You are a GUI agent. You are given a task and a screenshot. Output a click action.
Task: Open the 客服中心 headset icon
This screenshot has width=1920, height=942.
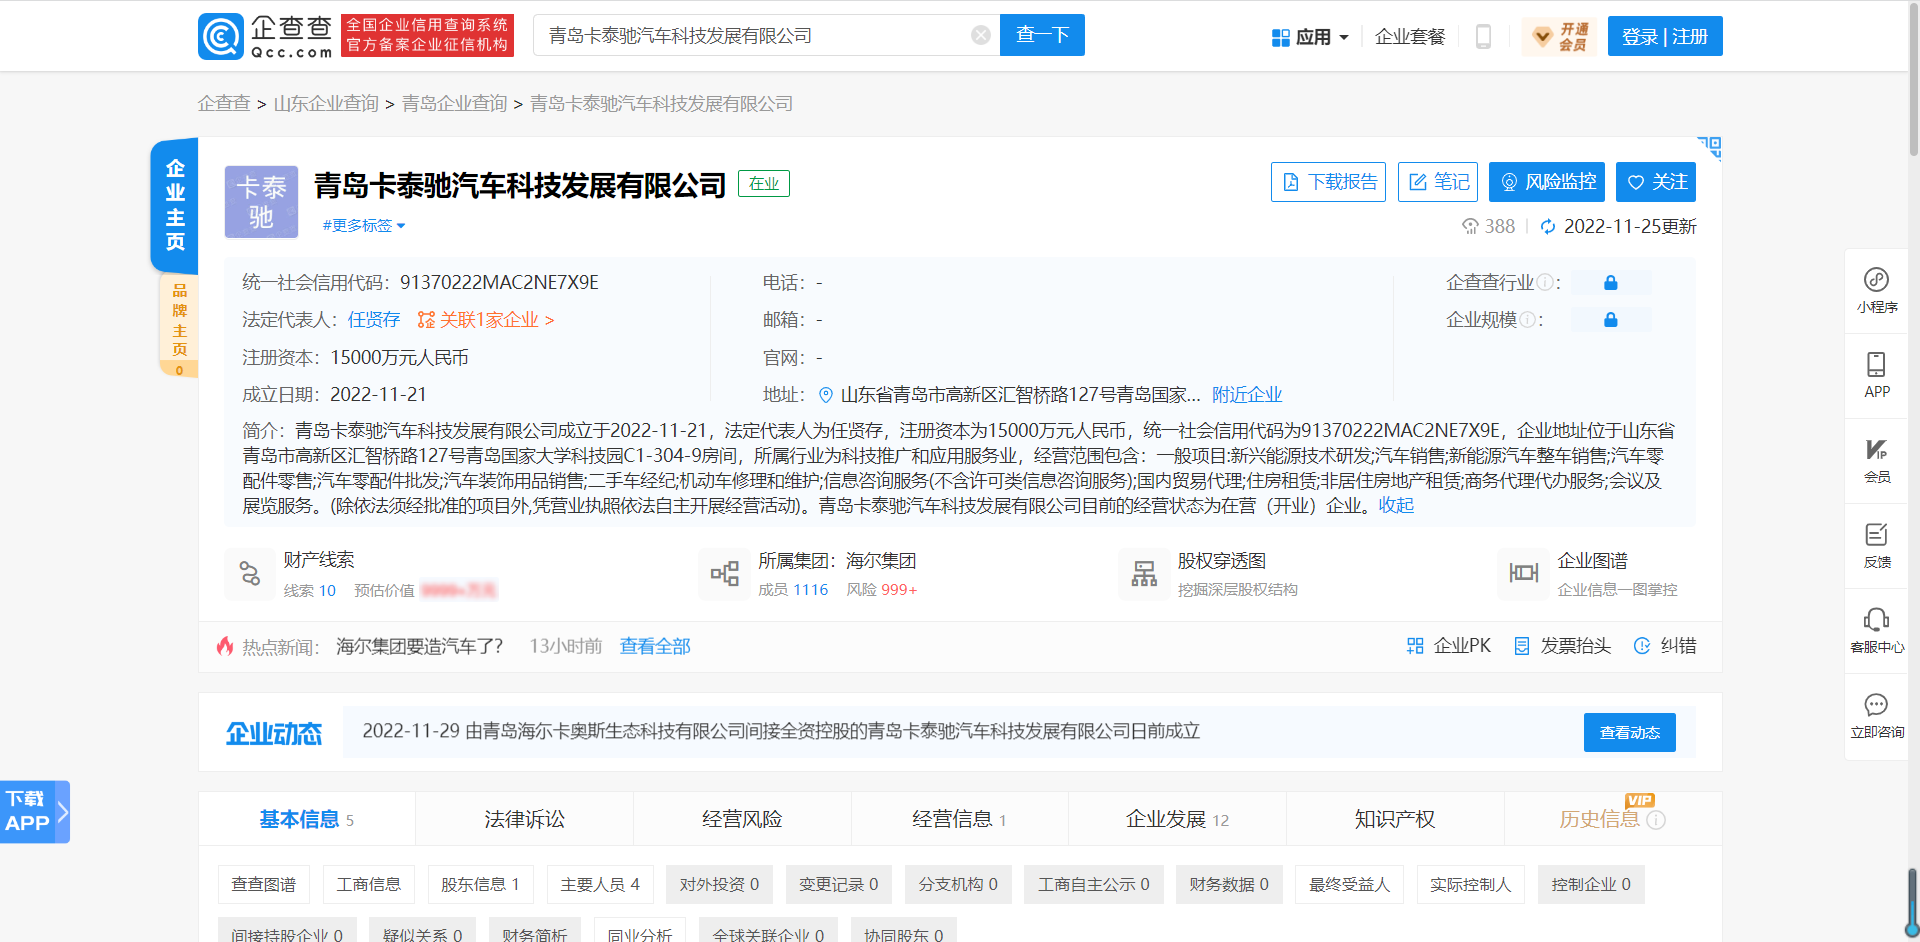pyautogui.click(x=1876, y=630)
